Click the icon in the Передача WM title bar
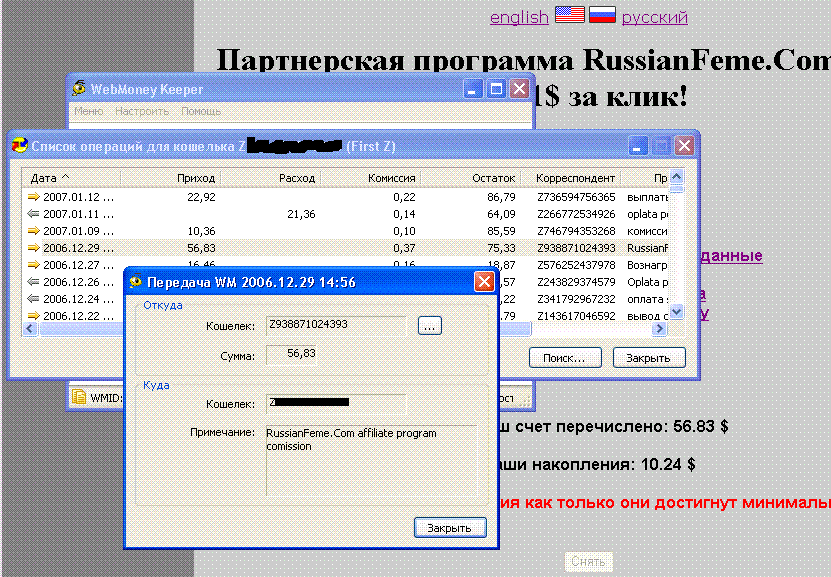Image resolution: width=831 pixels, height=577 pixels. 136,282
